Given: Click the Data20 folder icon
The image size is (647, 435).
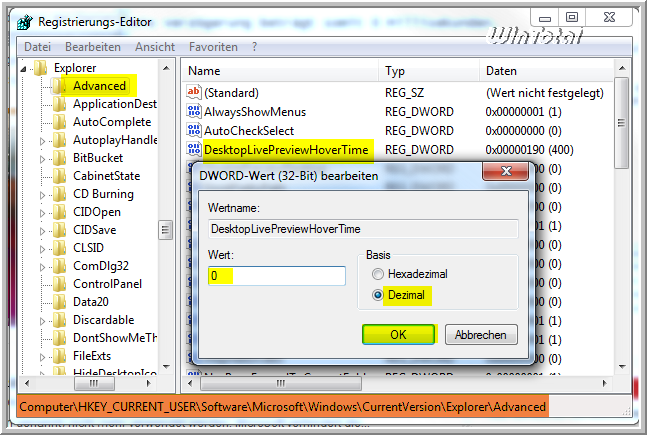Looking at the screenshot, I should click(x=59, y=302).
